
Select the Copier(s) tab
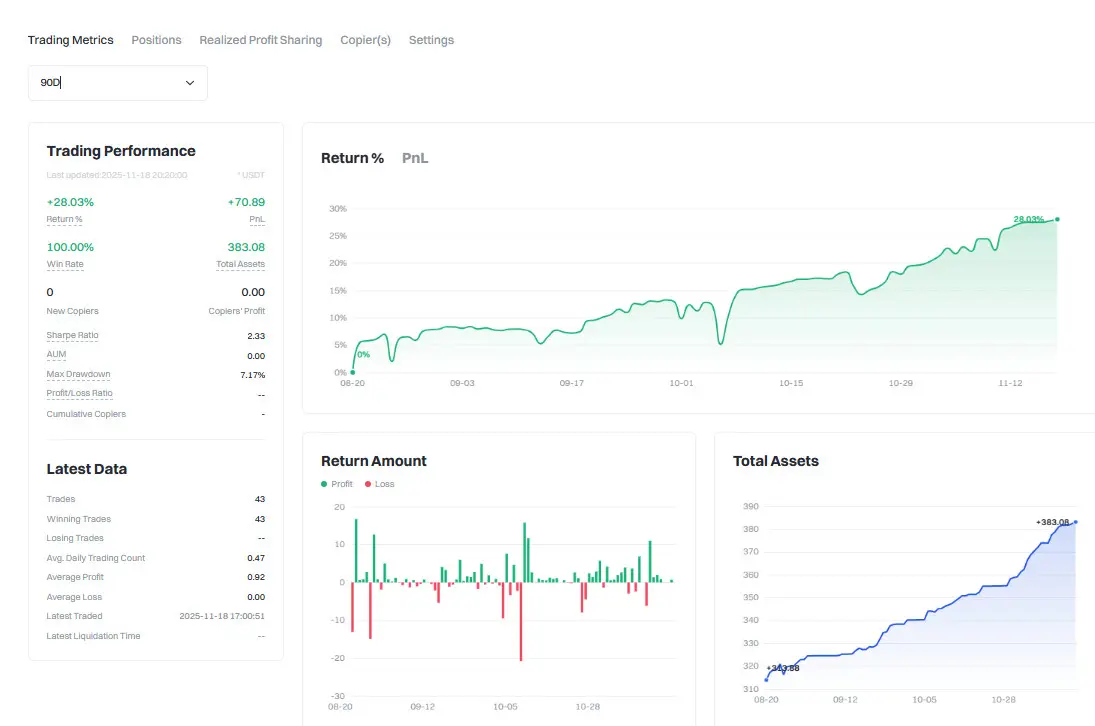point(365,40)
